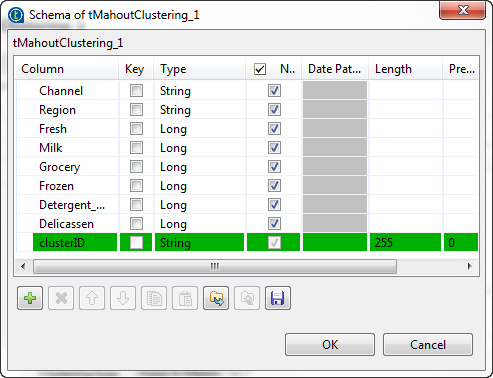Toggle Key checkbox for Fresh row
This screenshot has width=493, height=378.
136,129
